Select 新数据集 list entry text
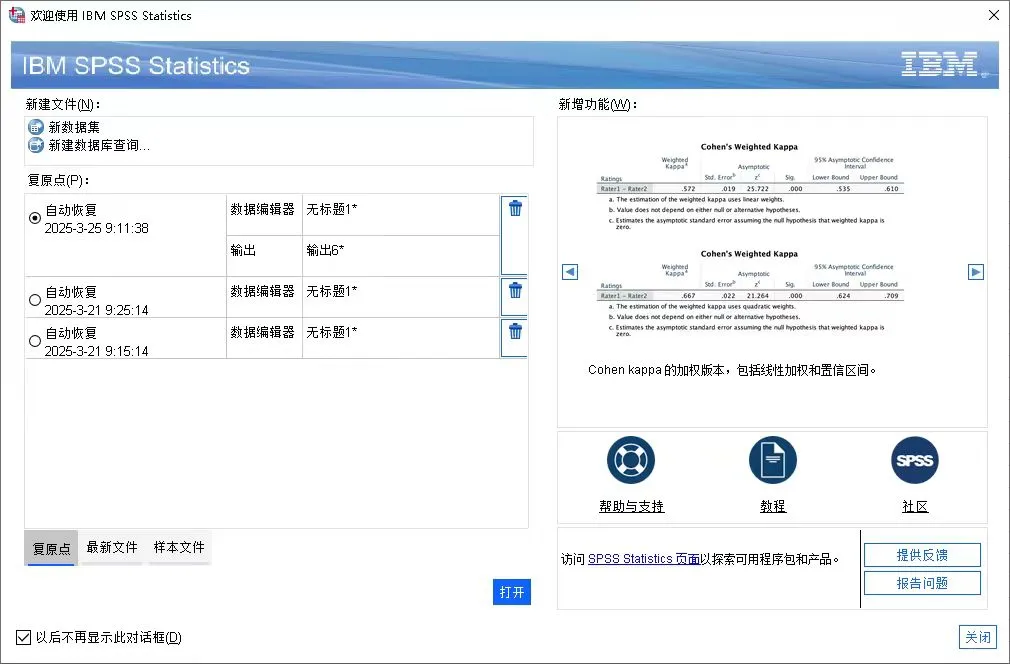 (x=74, y=128)
